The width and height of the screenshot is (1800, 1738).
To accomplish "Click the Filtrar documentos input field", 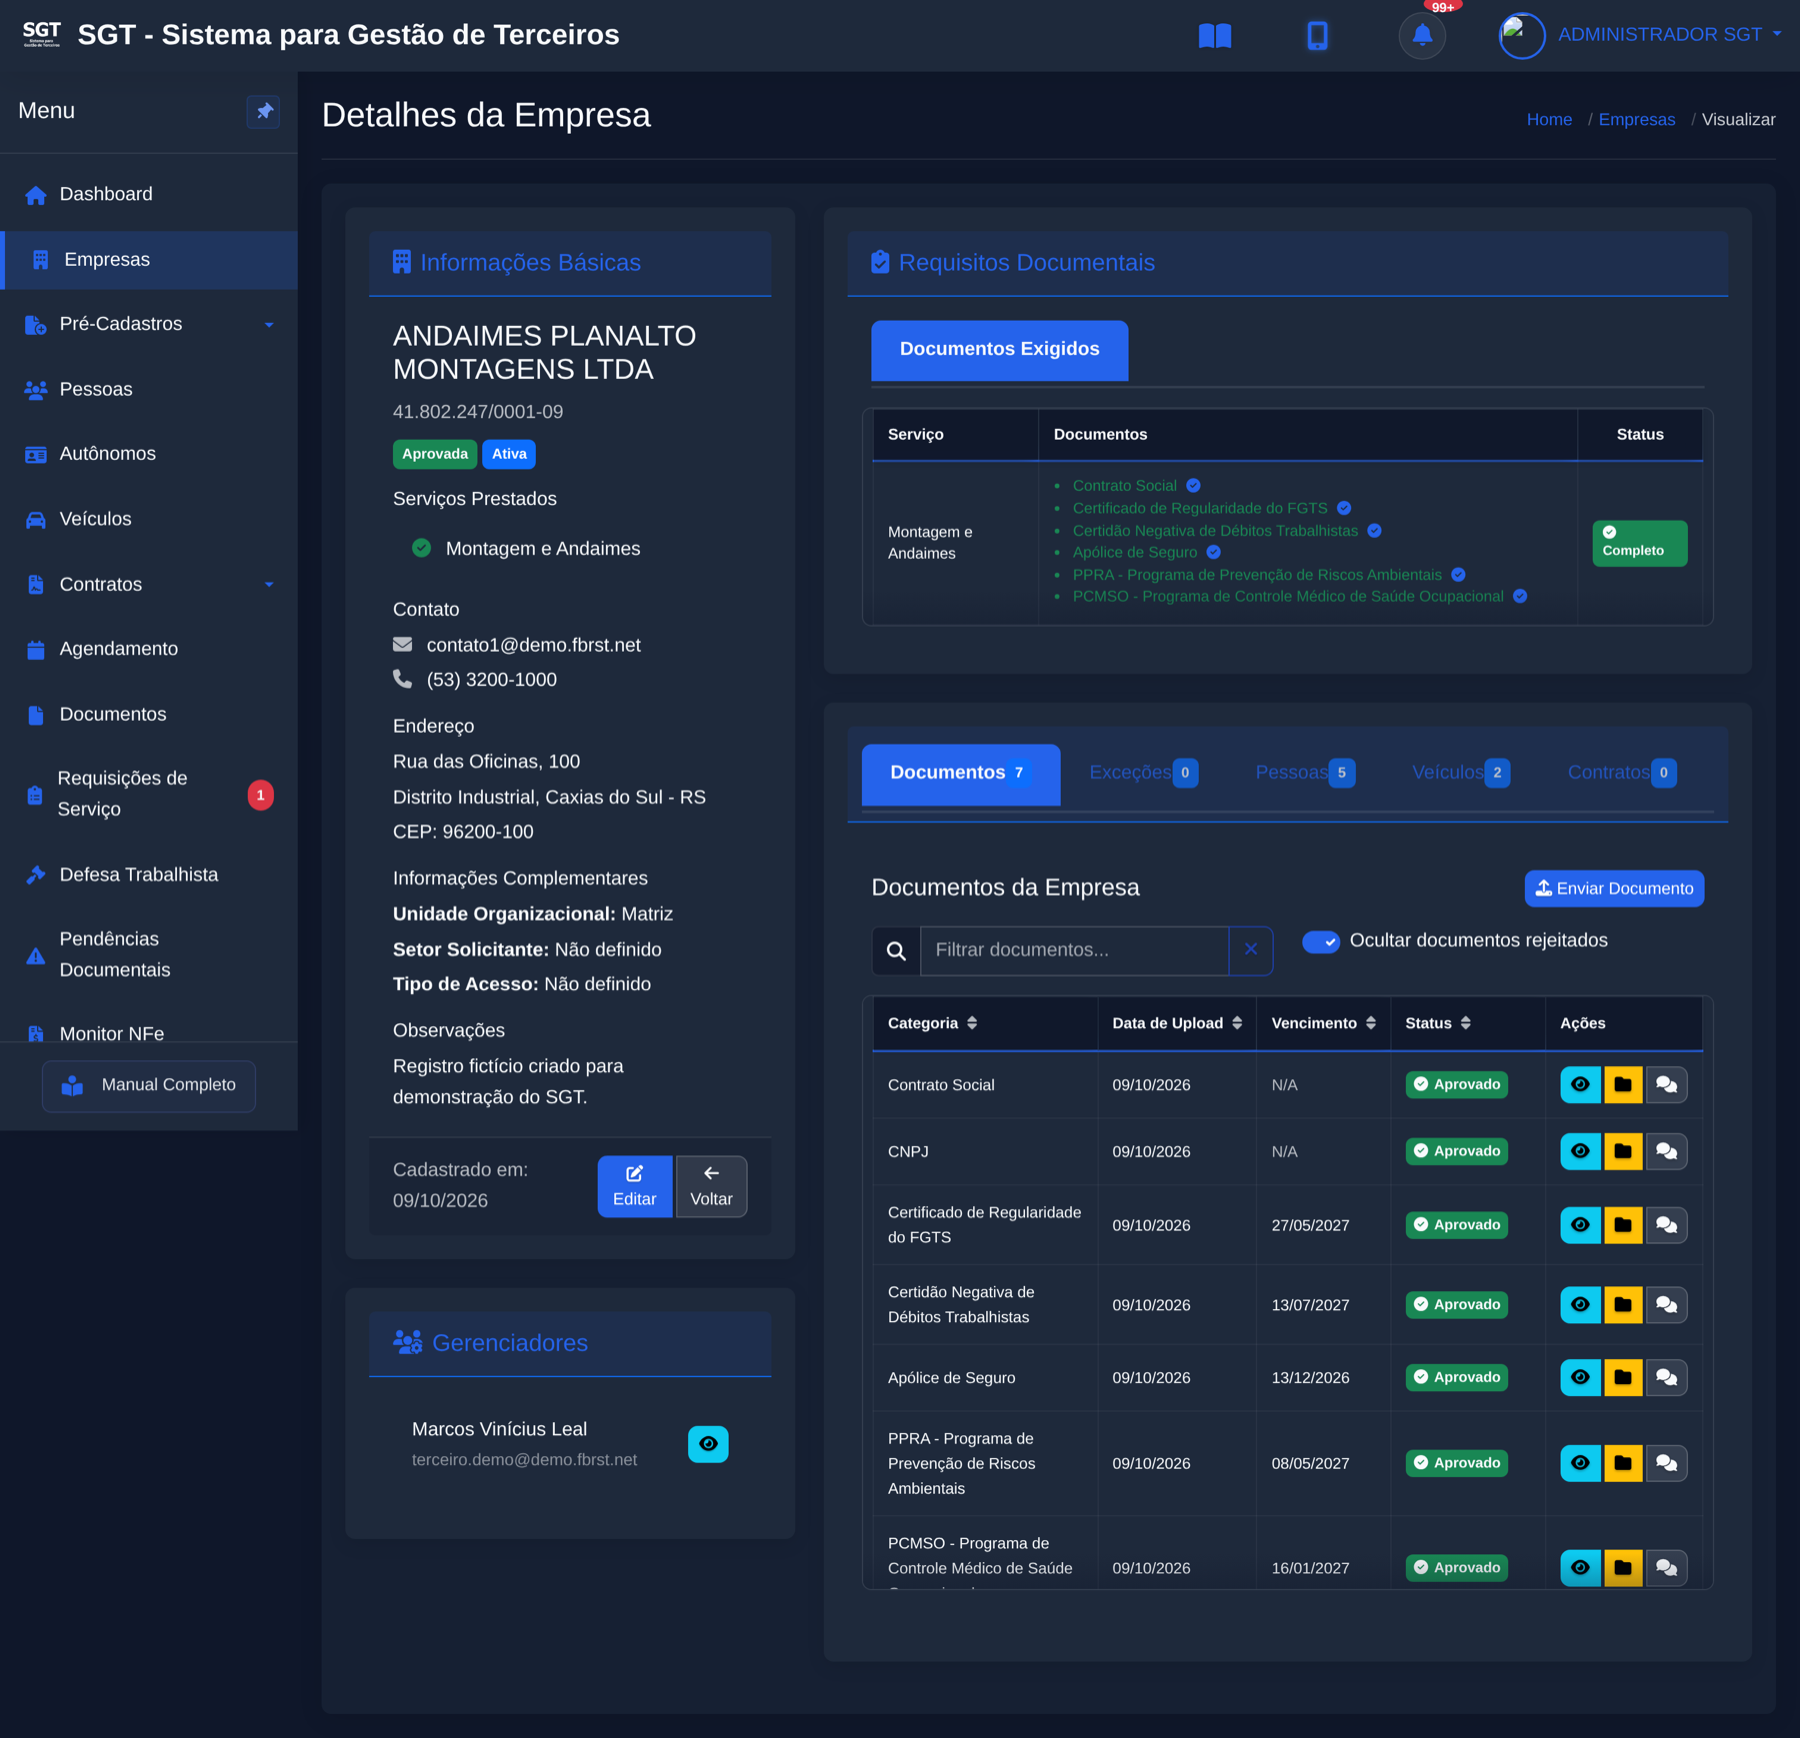I will (1074, 951).
